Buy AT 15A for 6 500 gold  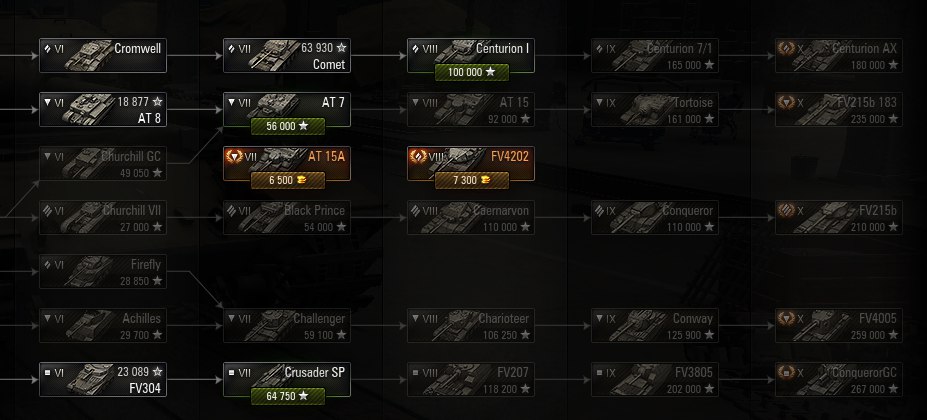288,180
